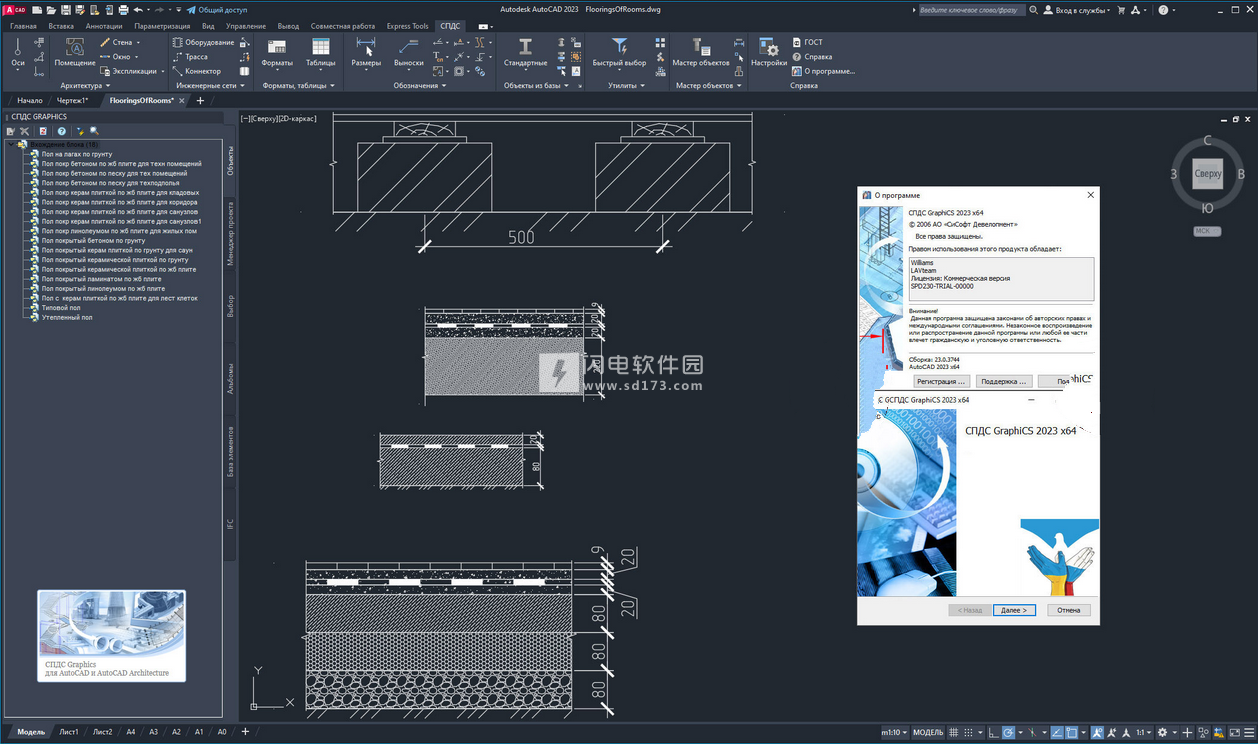
Task: Toggle МОДЕЛЬ model space button
Action: point(928,732)
